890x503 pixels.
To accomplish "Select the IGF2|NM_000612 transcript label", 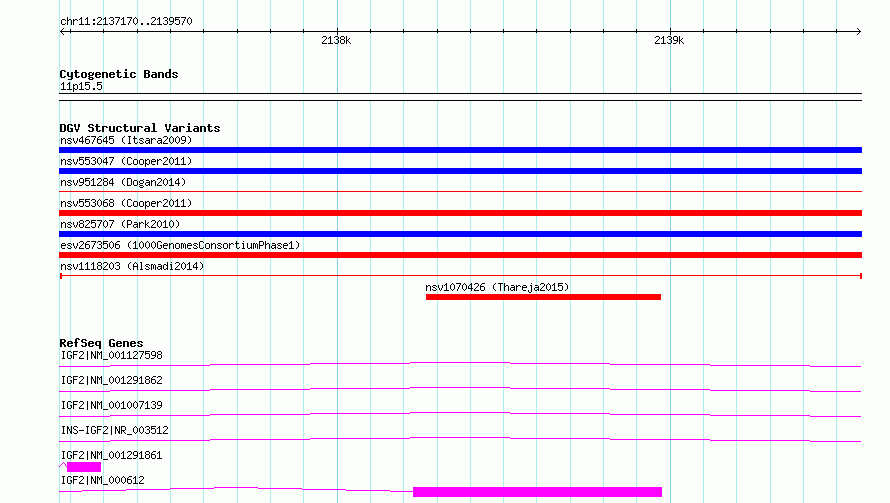I will point(102,480).
